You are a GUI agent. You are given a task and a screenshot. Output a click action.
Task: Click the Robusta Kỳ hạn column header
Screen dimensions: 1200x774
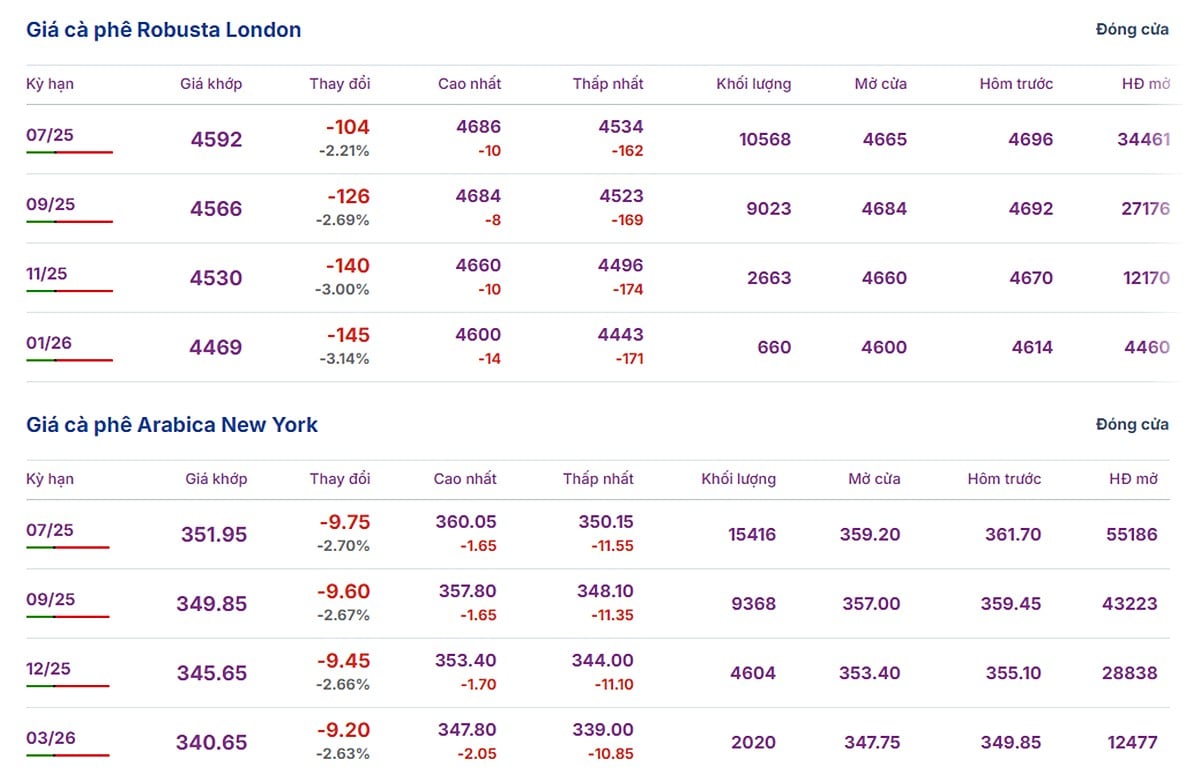pos(50,84)
